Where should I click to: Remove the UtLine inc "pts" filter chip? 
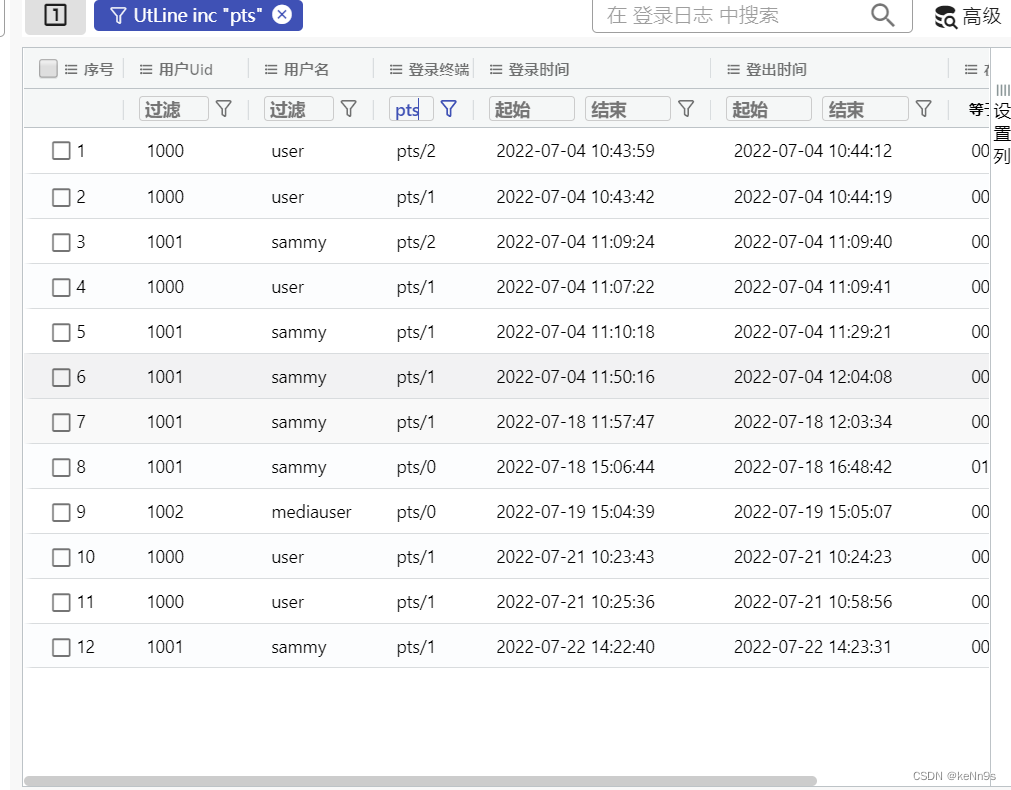point(282,14)
